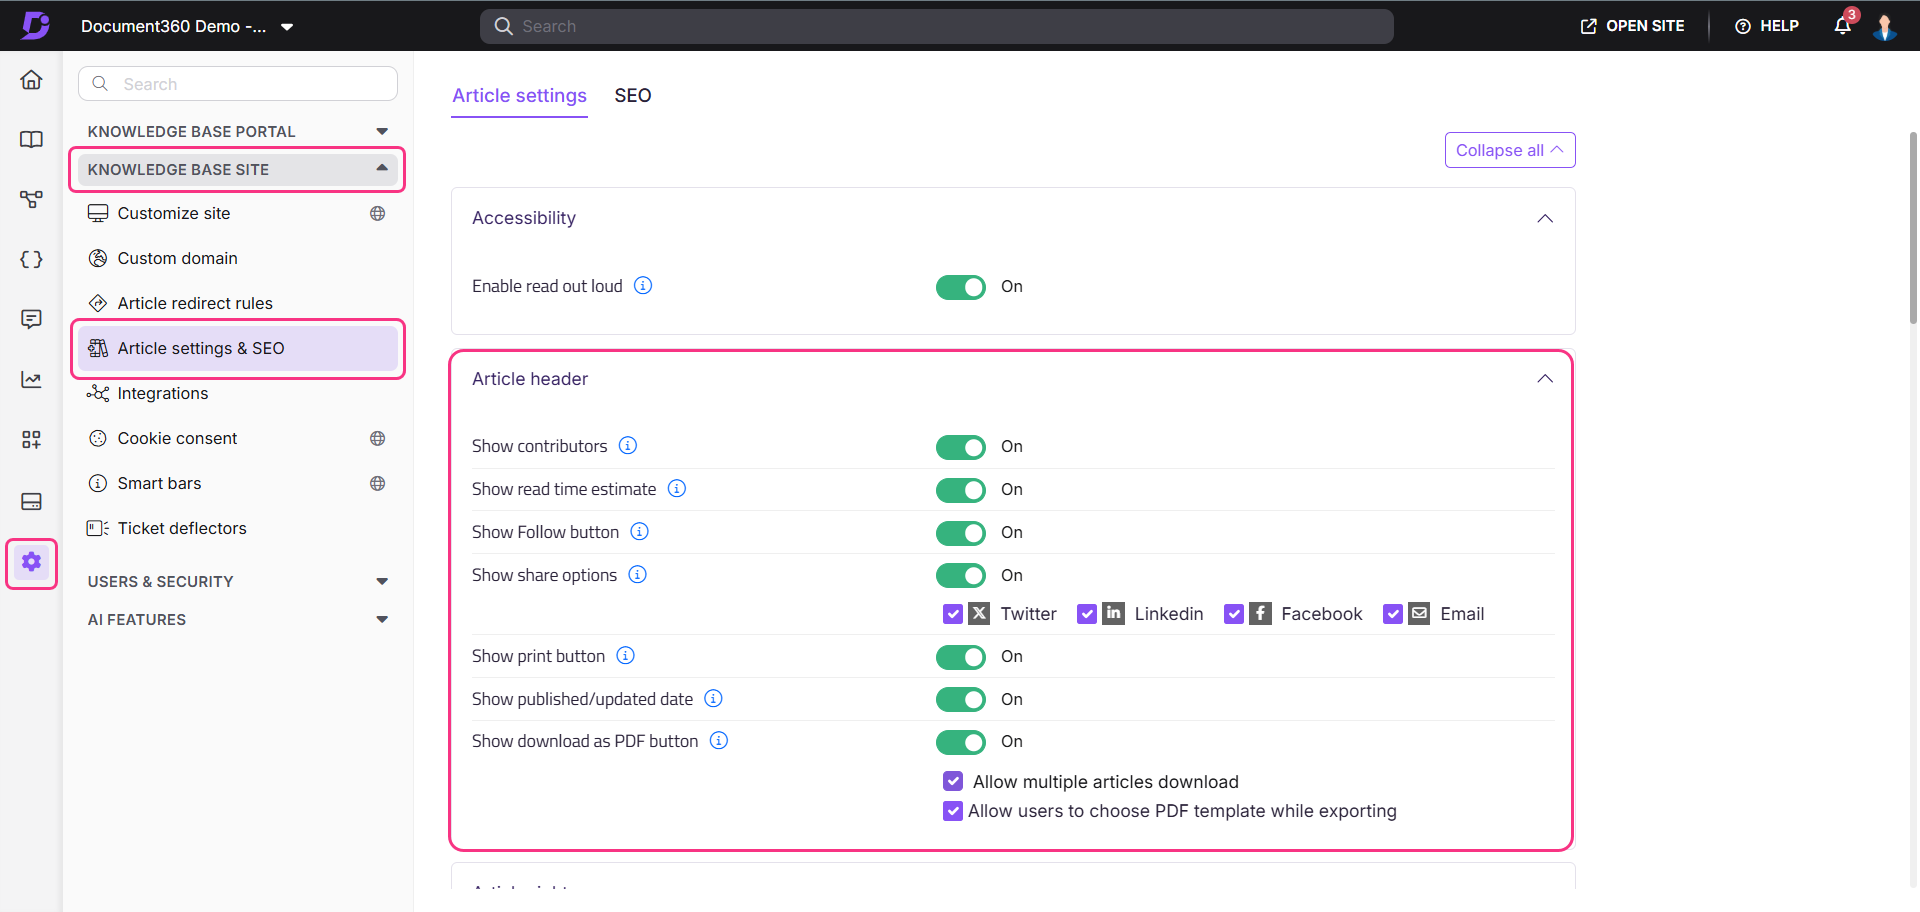Open the Analytics chart icon
This screenshot has height=912, width=1920.
point(31,380)
